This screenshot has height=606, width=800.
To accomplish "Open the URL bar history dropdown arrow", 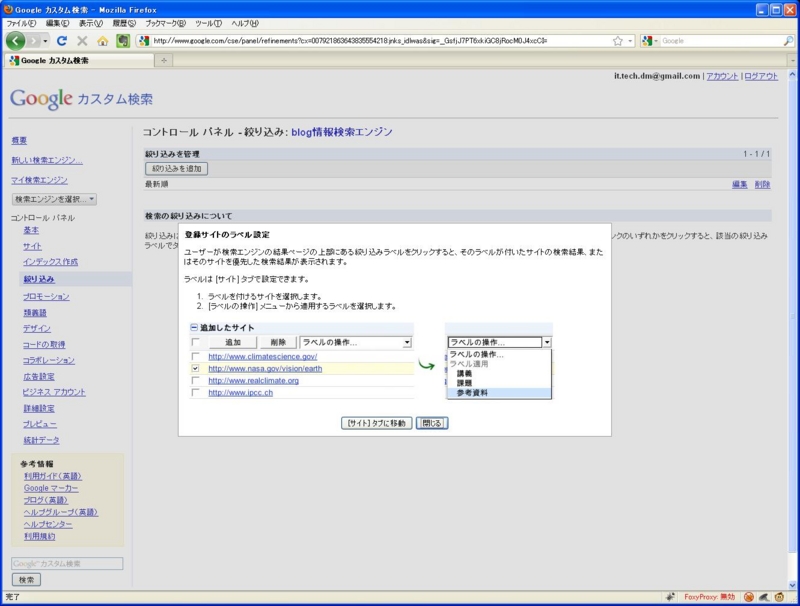I will pyautogui.click(x=631, y=41).
